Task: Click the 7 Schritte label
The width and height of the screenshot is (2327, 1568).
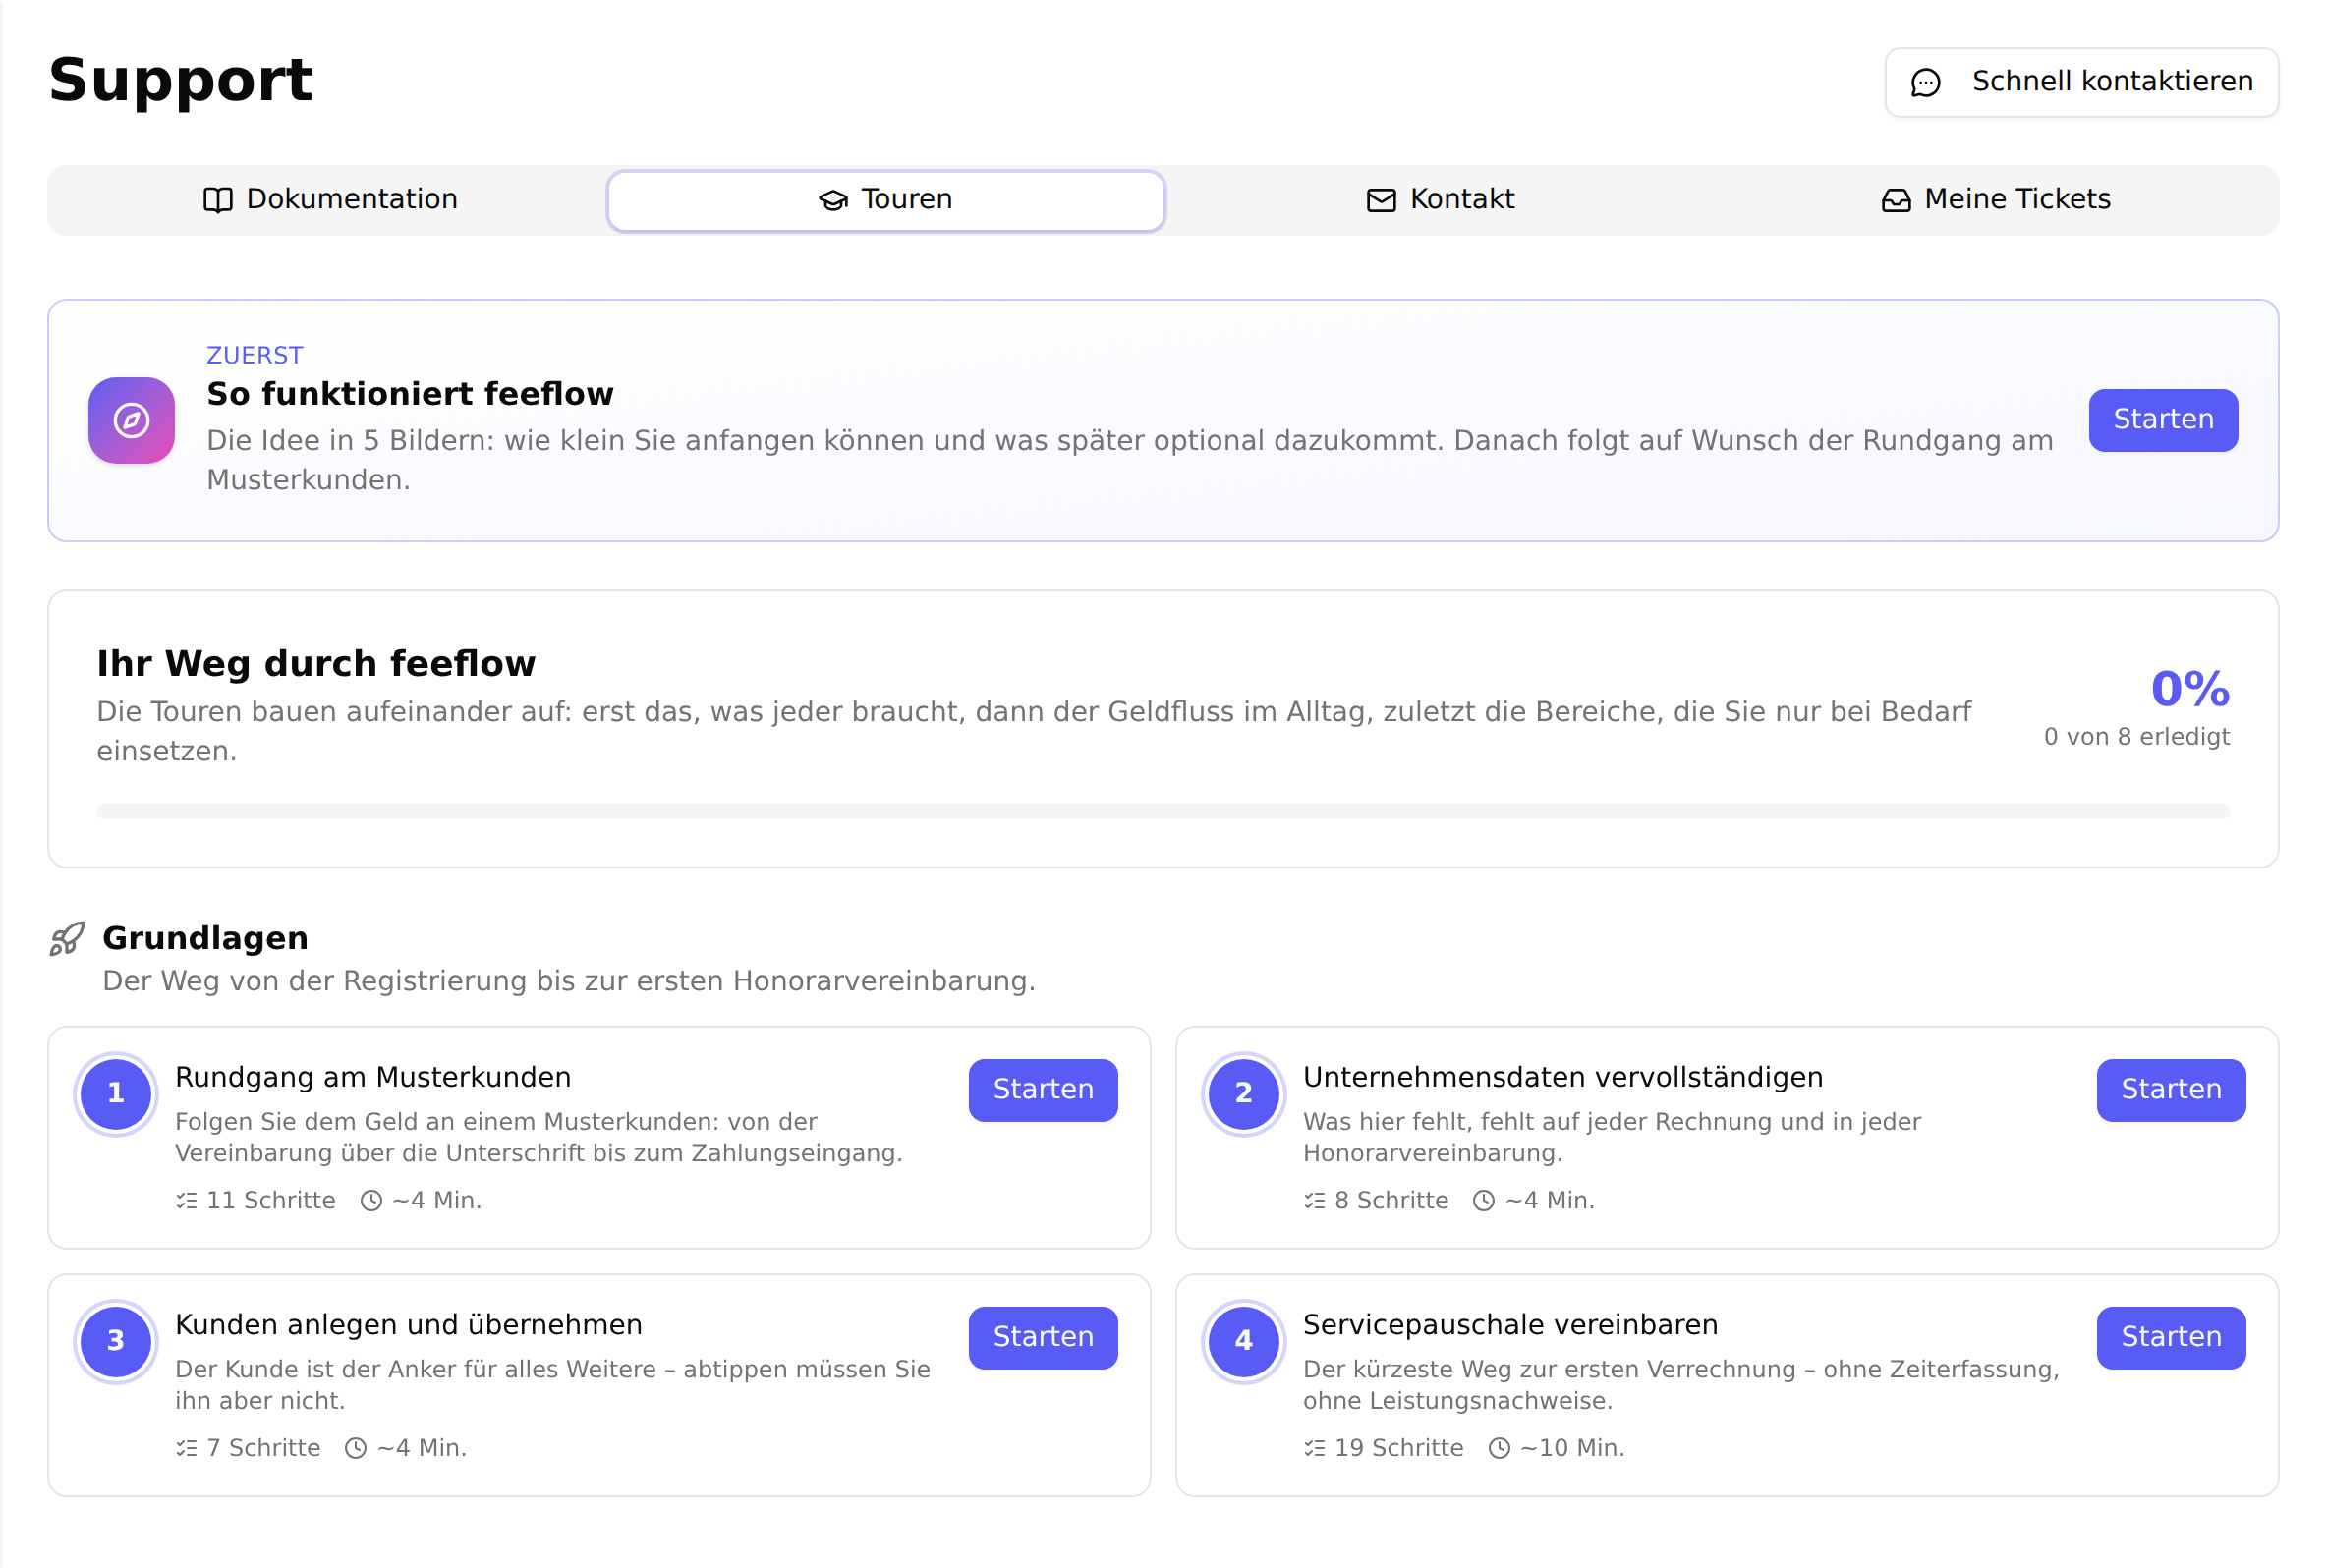Action: [x=263, y=1448]
